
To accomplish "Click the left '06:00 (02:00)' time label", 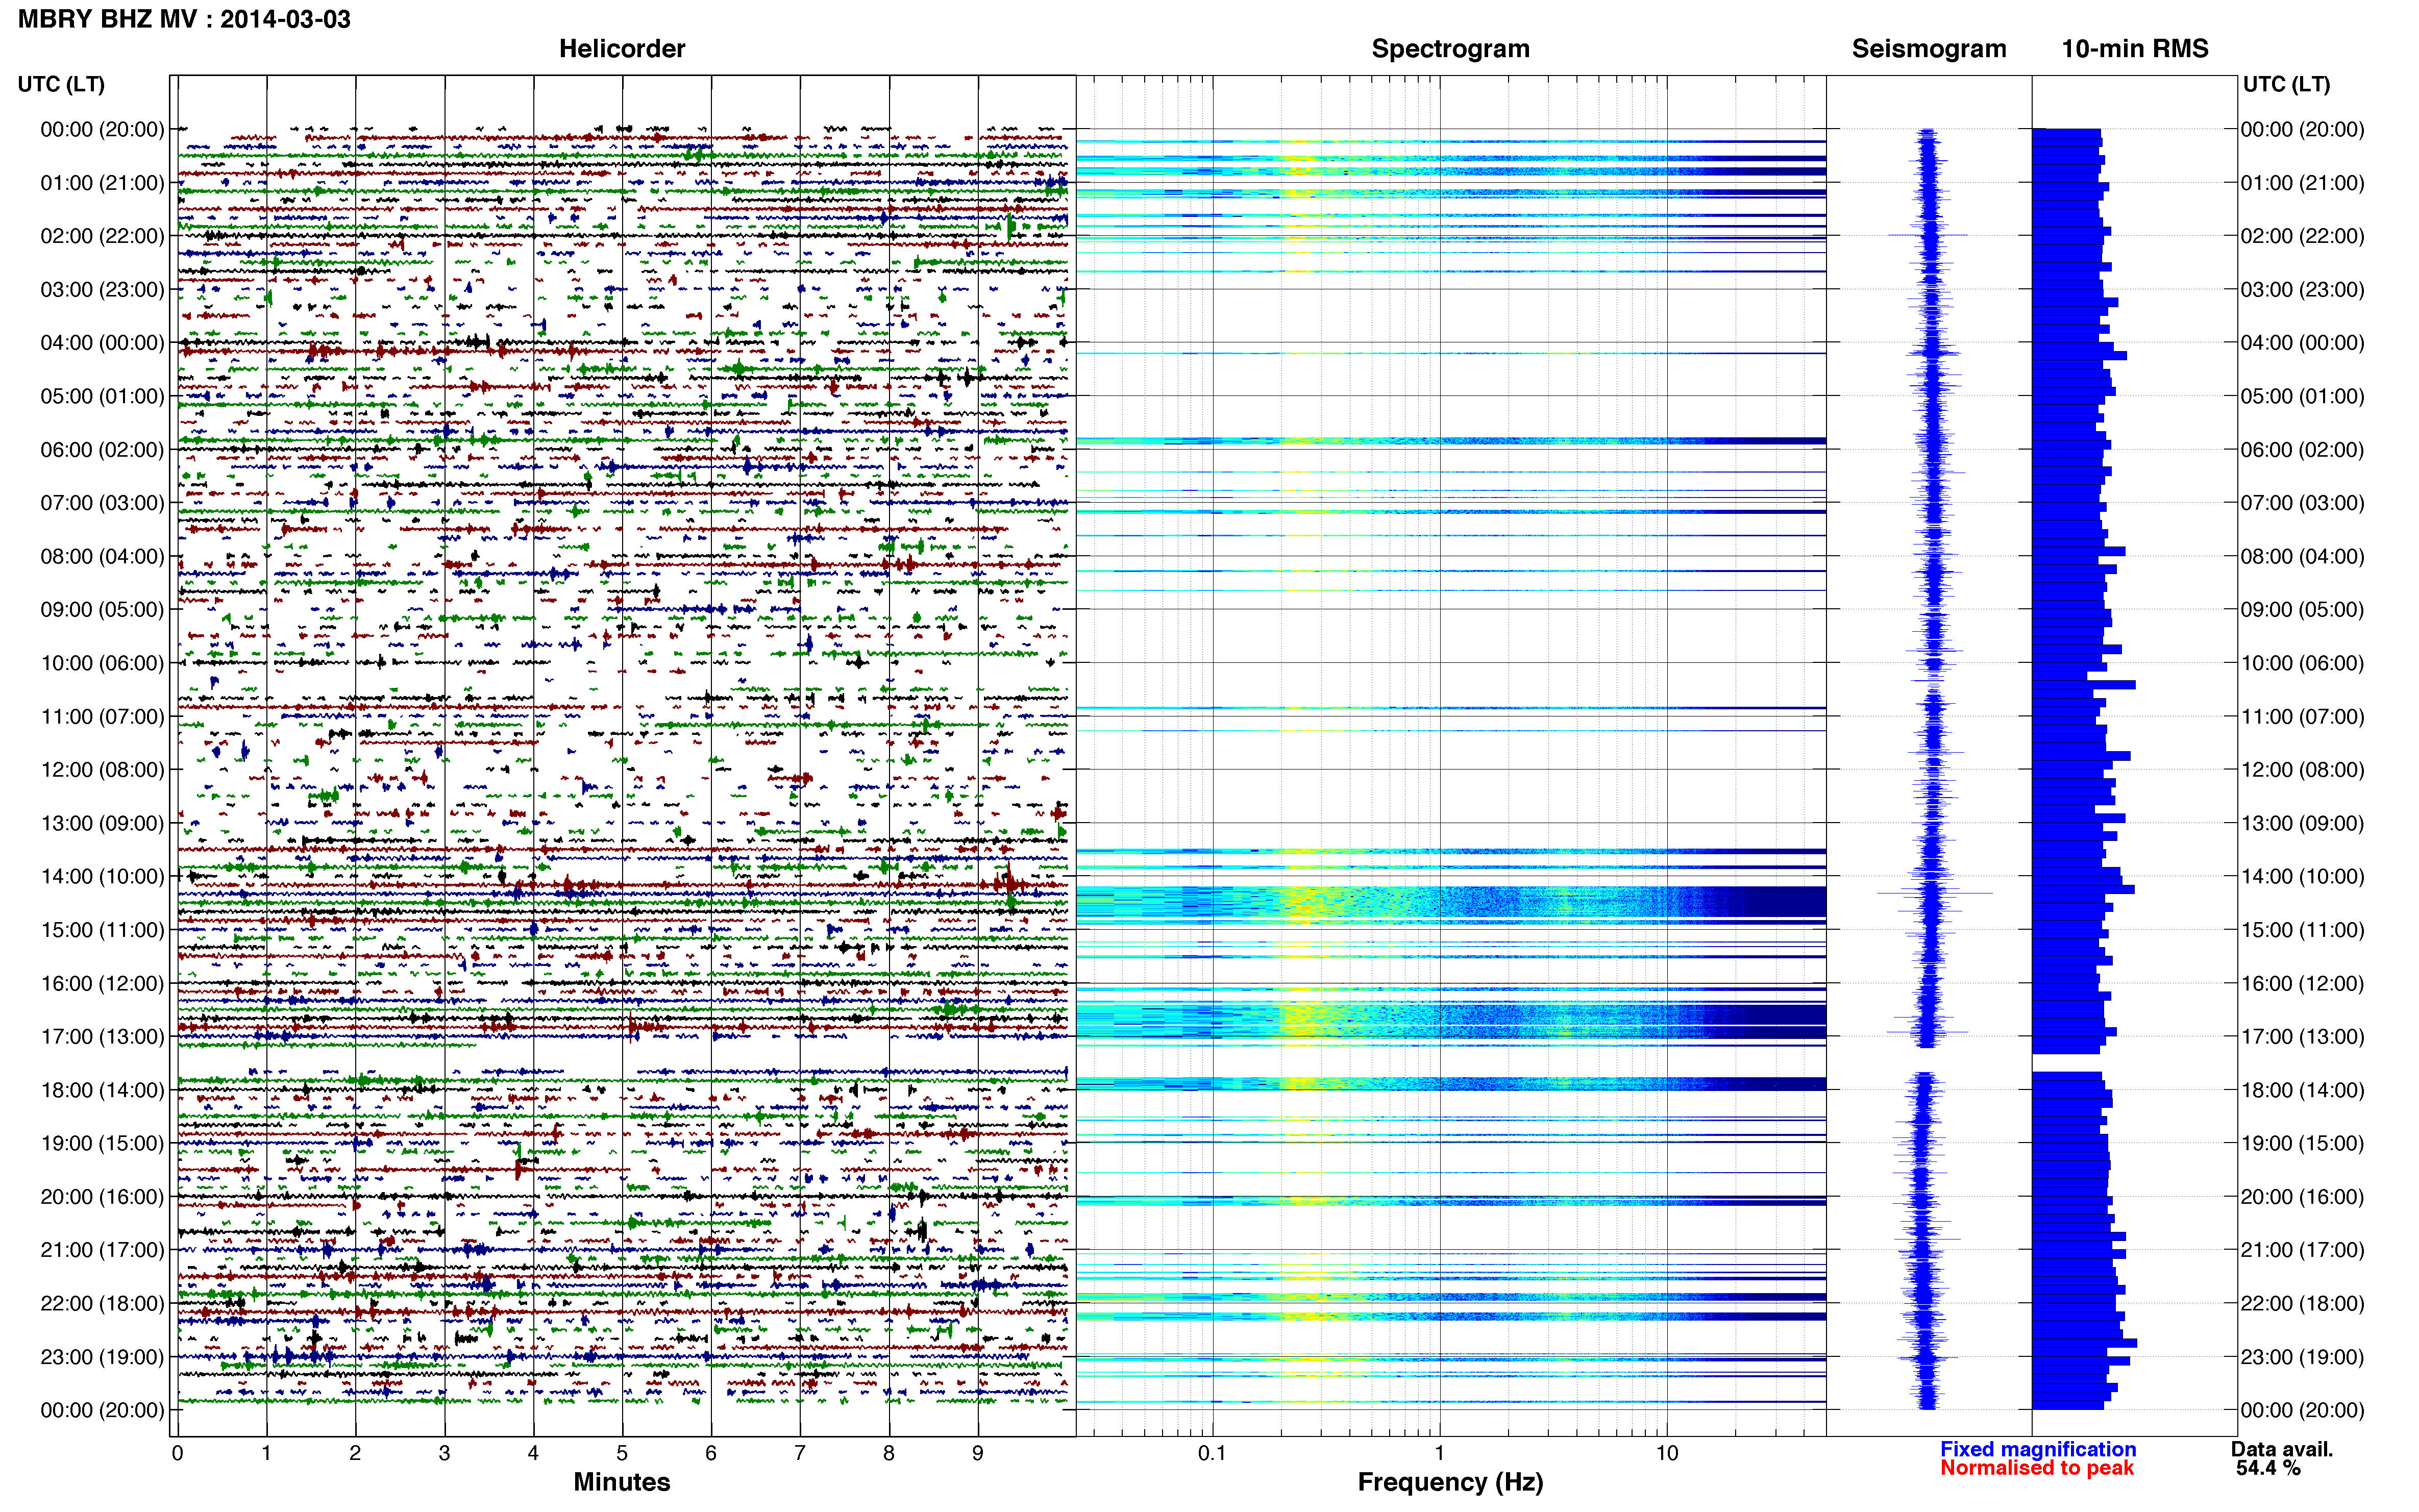I will coord(102,450).
